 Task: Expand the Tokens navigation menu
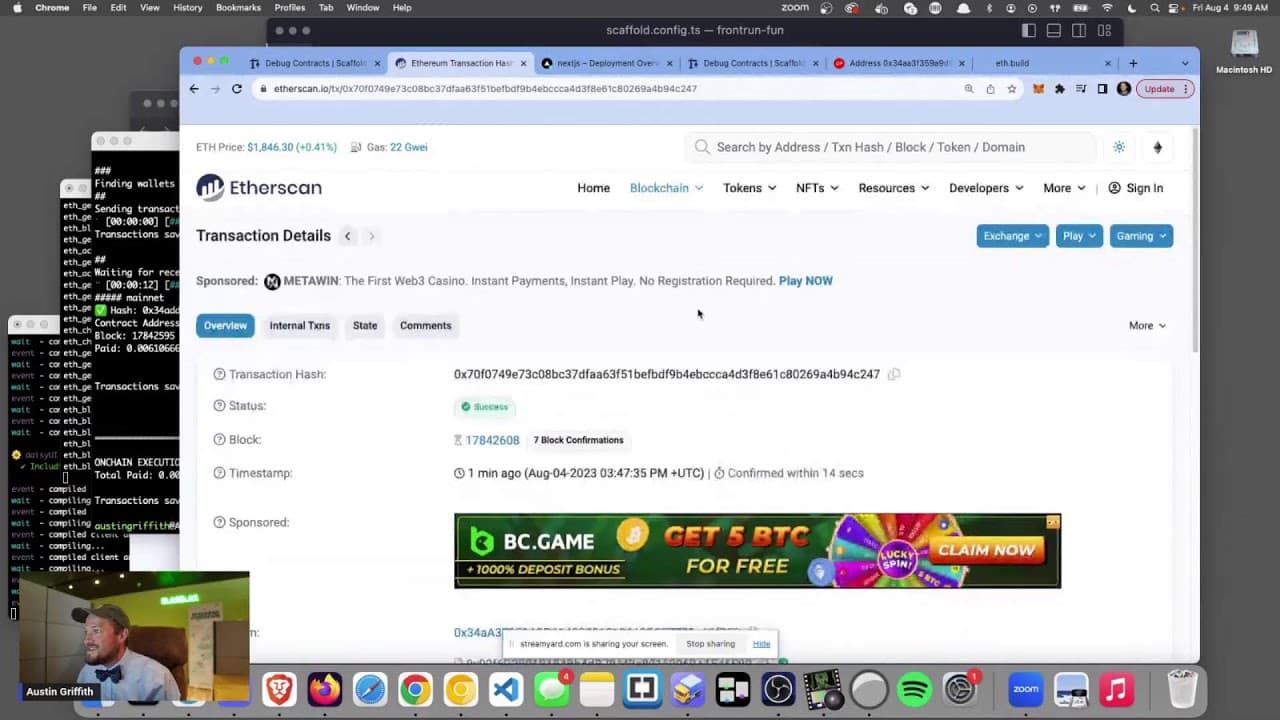pos(750,188)
